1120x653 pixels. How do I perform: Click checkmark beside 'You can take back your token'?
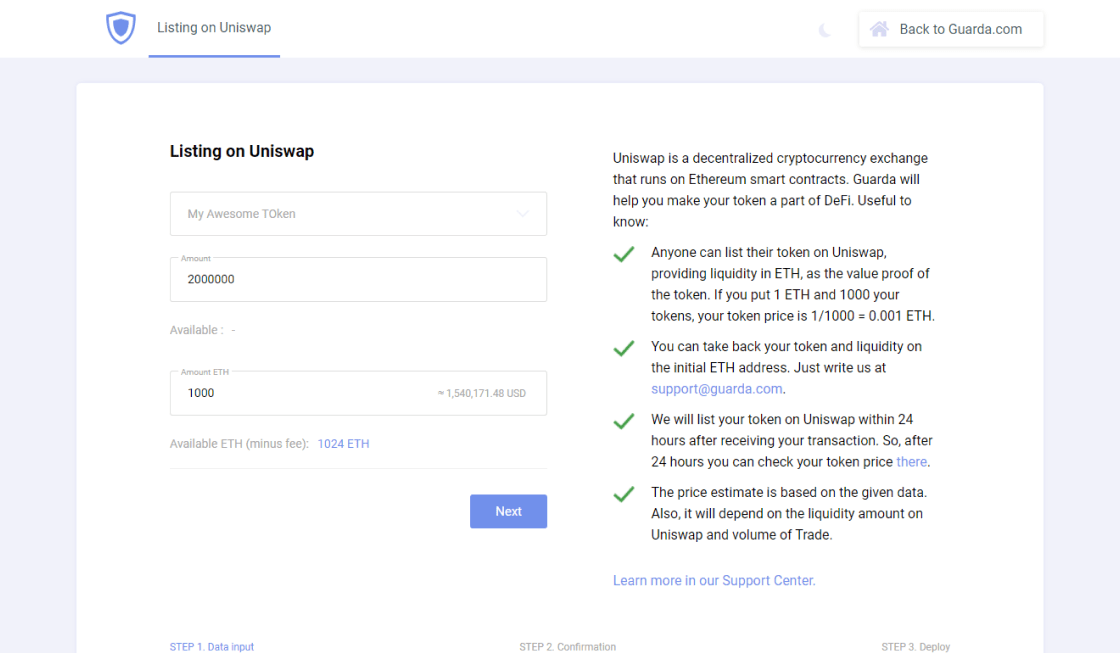coord(624,349)
